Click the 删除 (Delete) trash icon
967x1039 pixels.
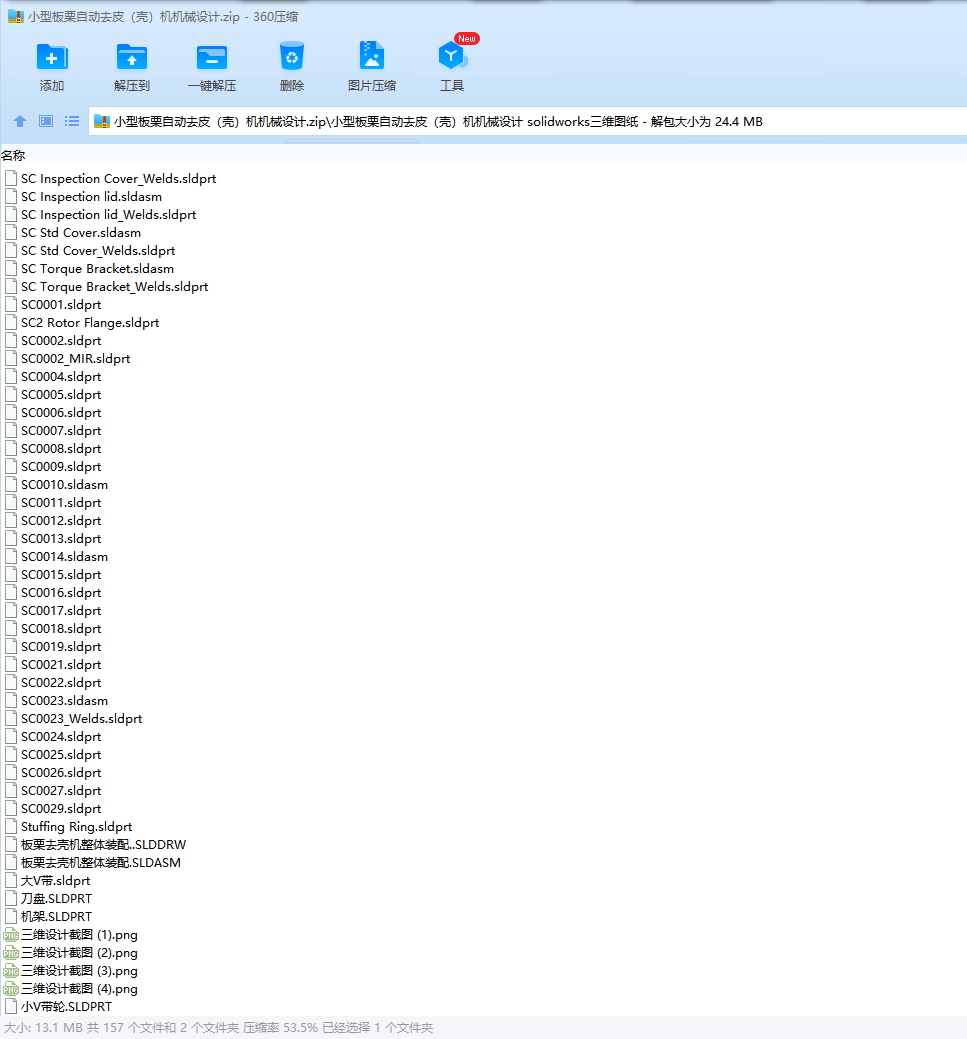click(x=292, y=56)
